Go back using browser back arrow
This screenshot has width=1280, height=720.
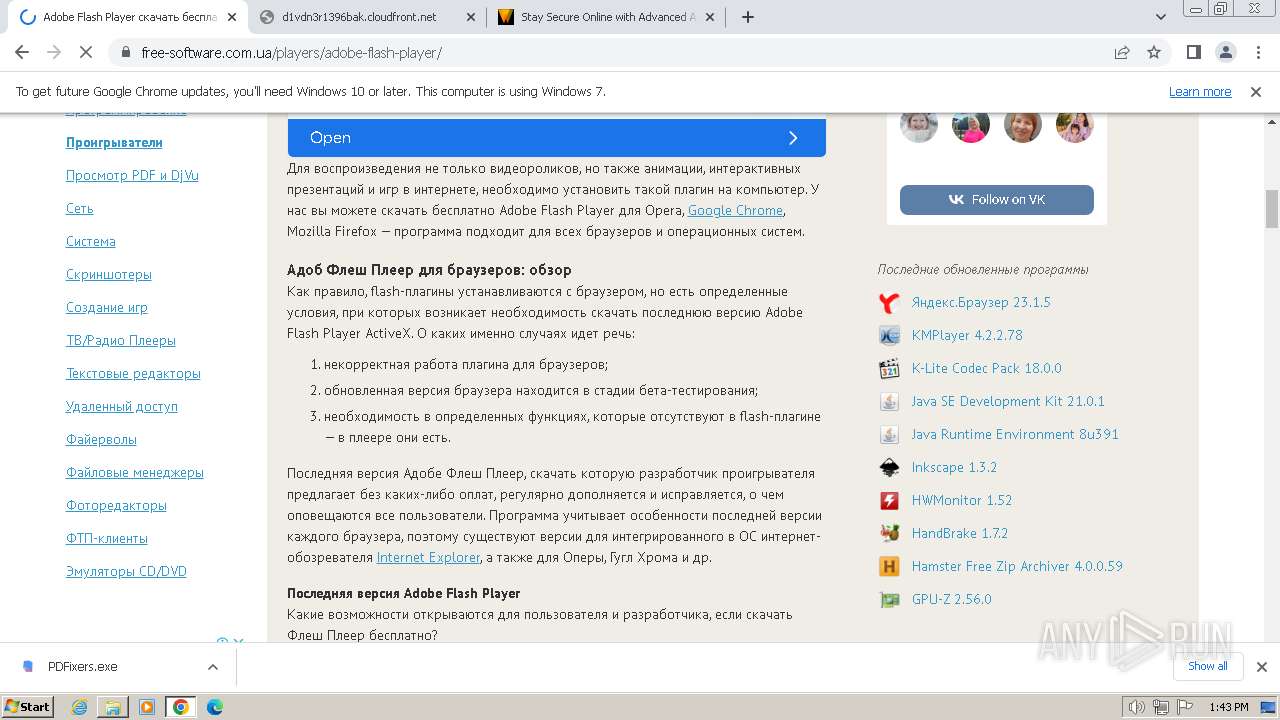(22, 52)
